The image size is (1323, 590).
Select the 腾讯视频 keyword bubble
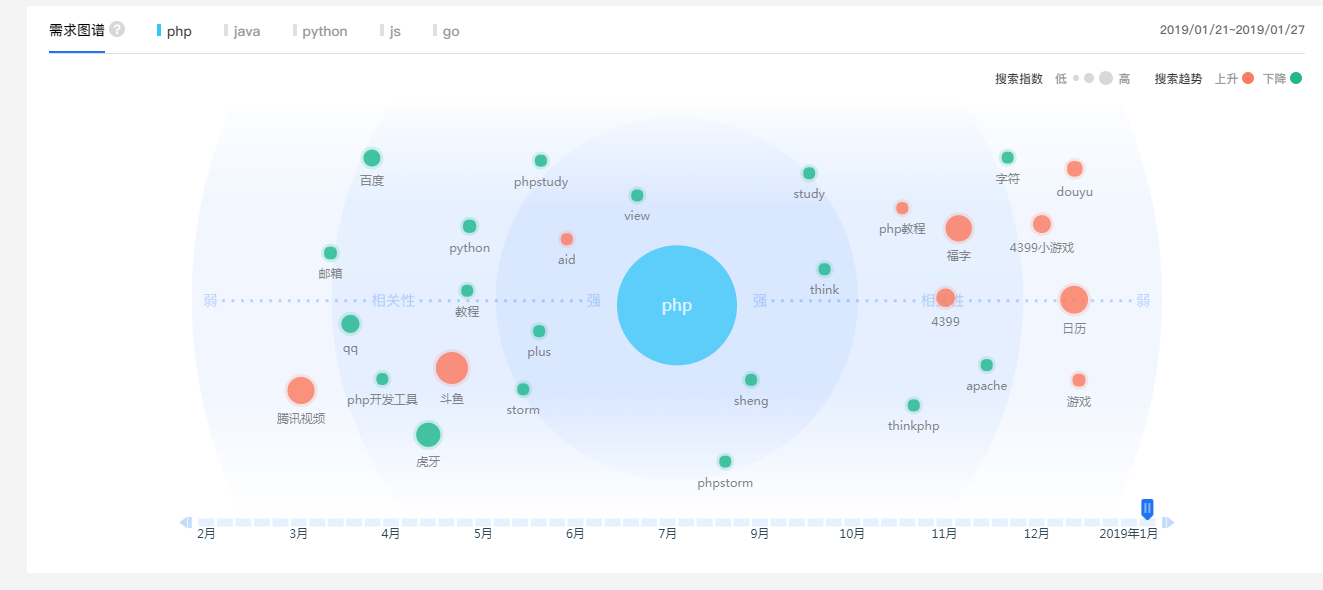(x=300, y=391)
